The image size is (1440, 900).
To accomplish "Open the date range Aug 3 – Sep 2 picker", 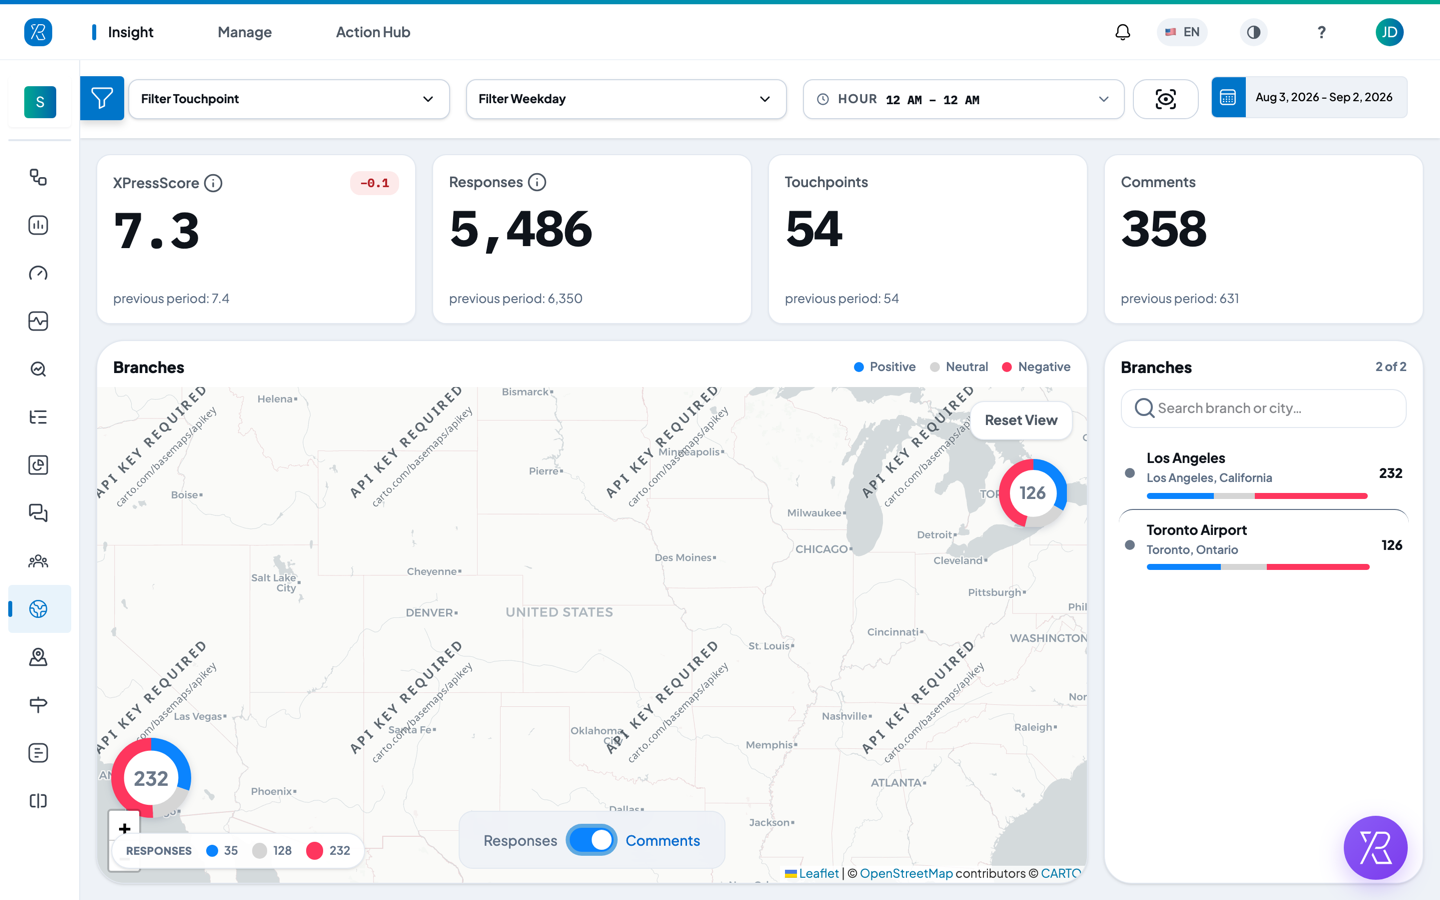I will pos(1309,97).
